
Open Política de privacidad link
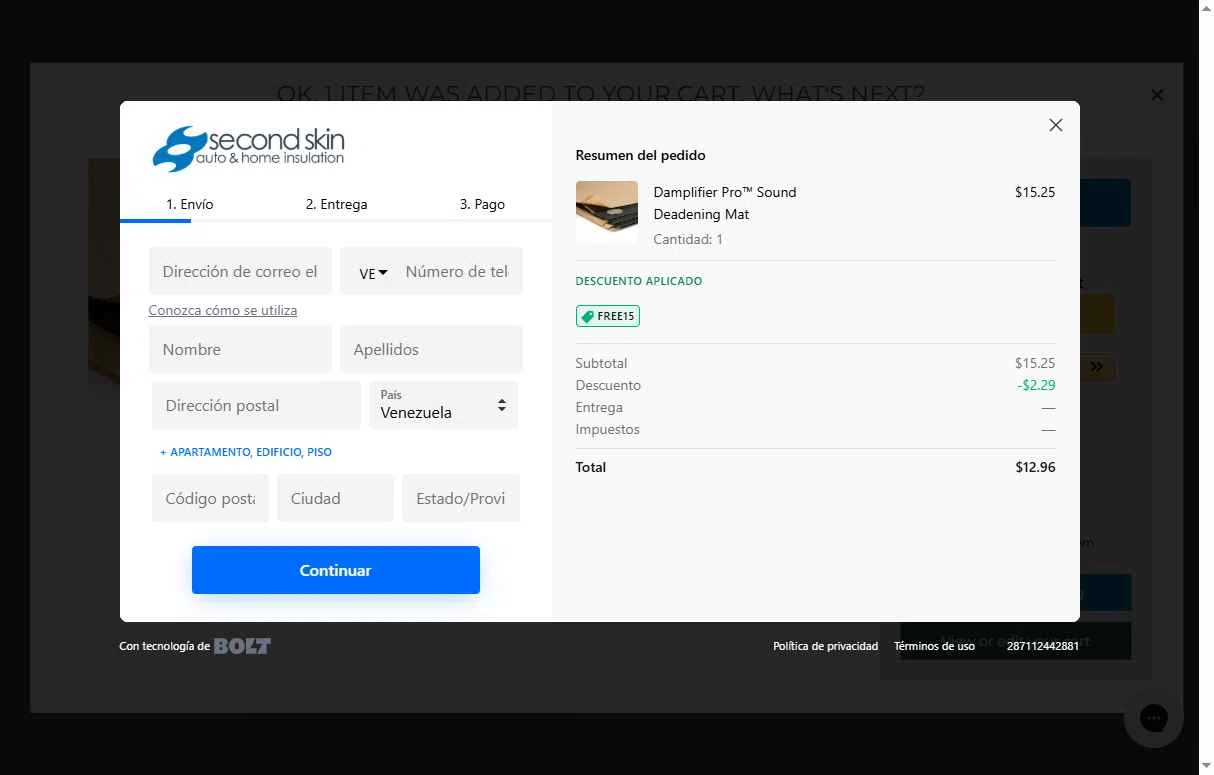point(825,646)
